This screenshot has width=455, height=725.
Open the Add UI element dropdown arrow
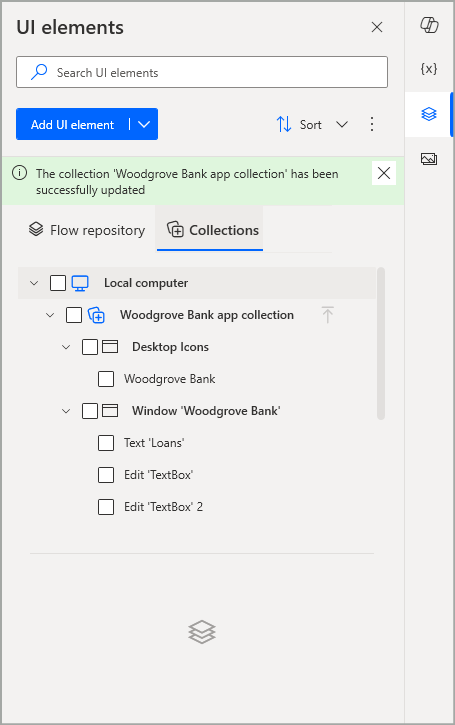click(x=144, y=124)
